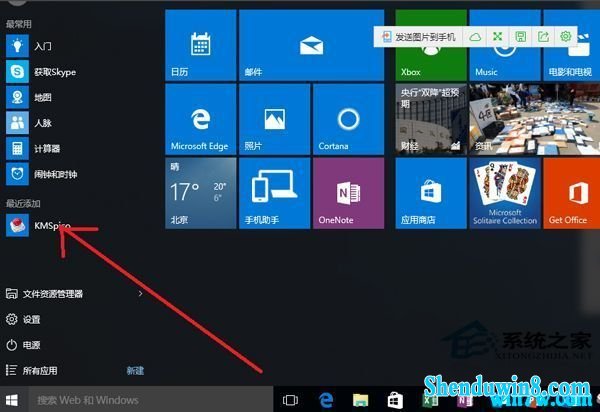
Task: Open the 地图 maps app
Action: tap(29, 97)
